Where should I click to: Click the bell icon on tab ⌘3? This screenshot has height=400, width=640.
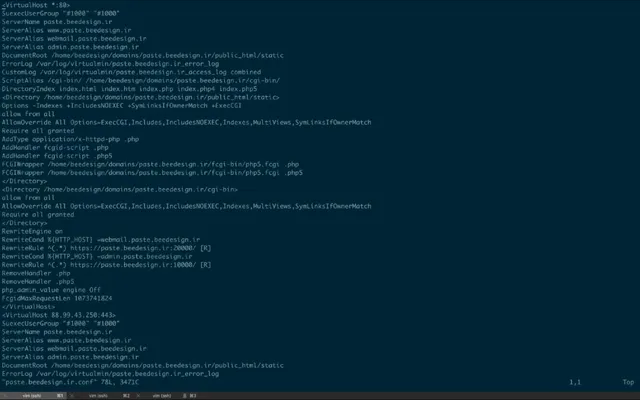[184, 396]
